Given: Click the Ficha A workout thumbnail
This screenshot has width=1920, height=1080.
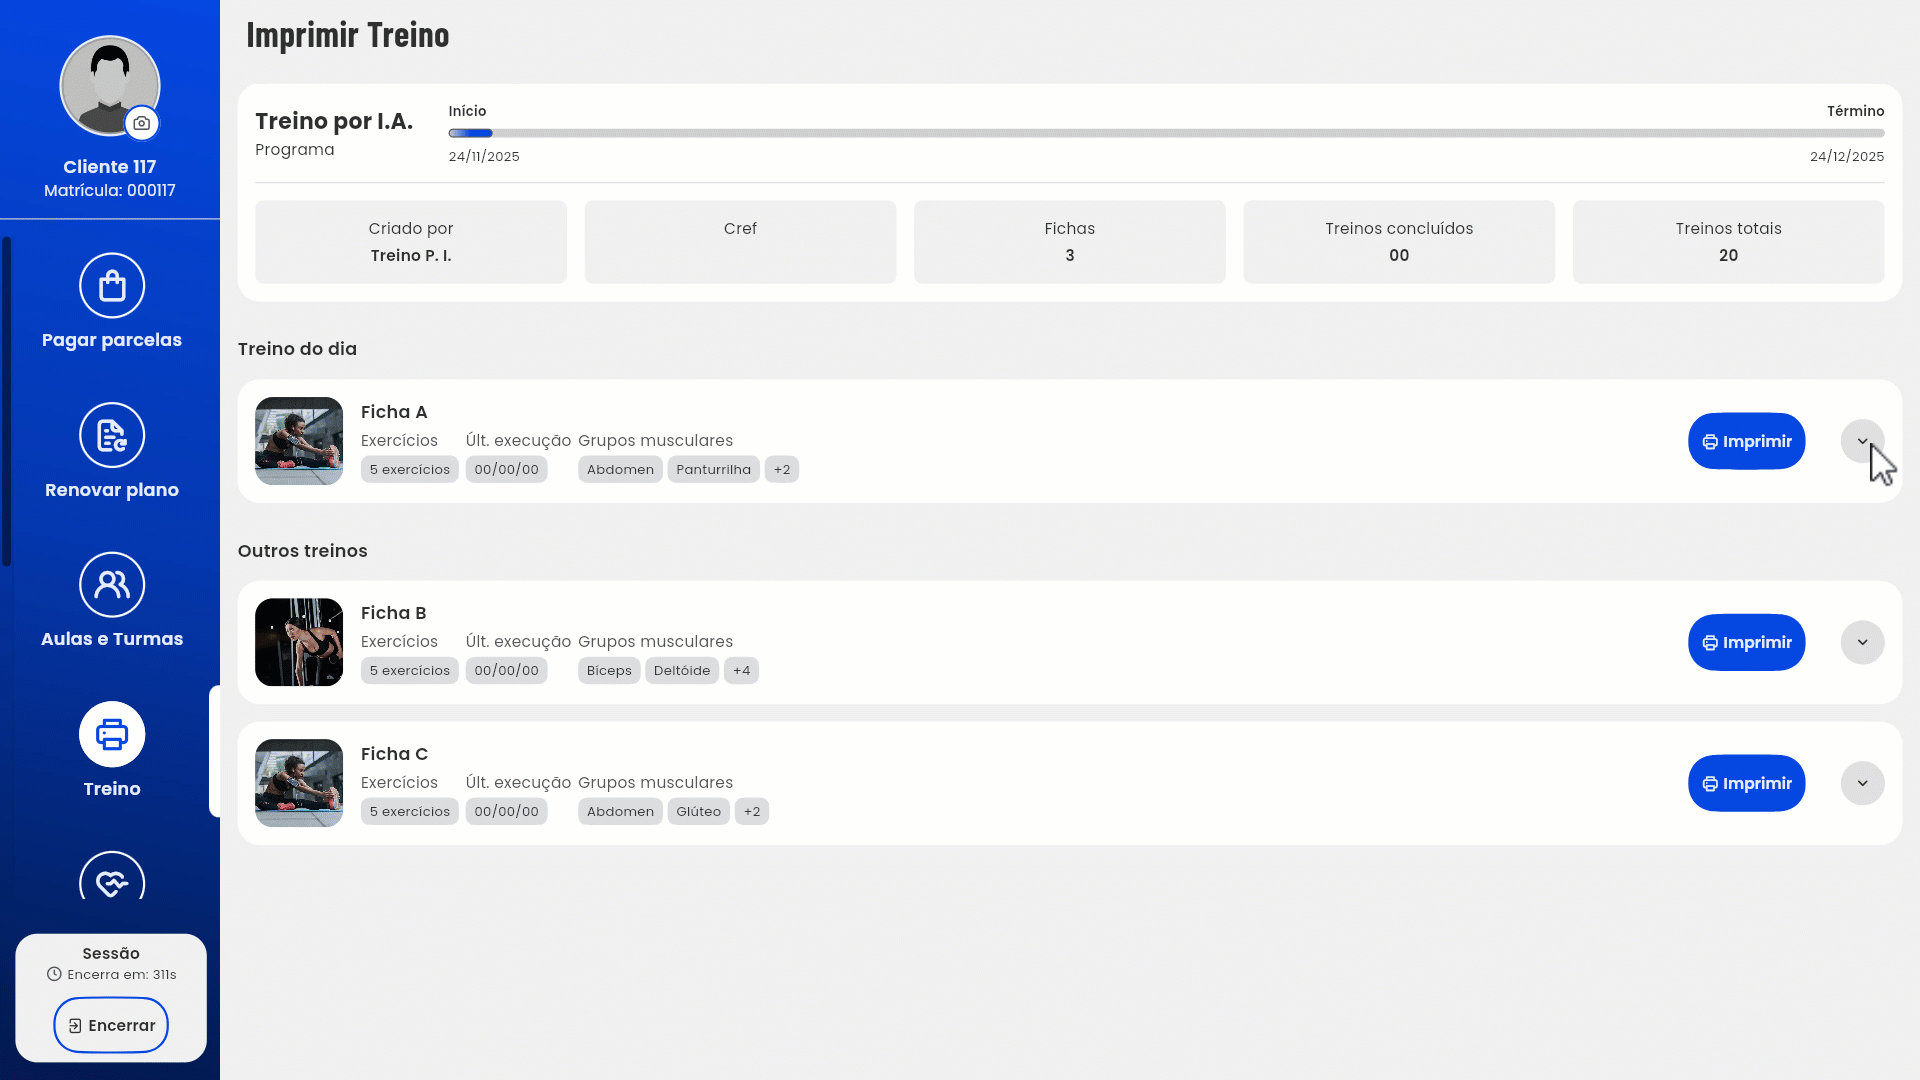Looking at the screenshot, I should click(x=299, y=441).
